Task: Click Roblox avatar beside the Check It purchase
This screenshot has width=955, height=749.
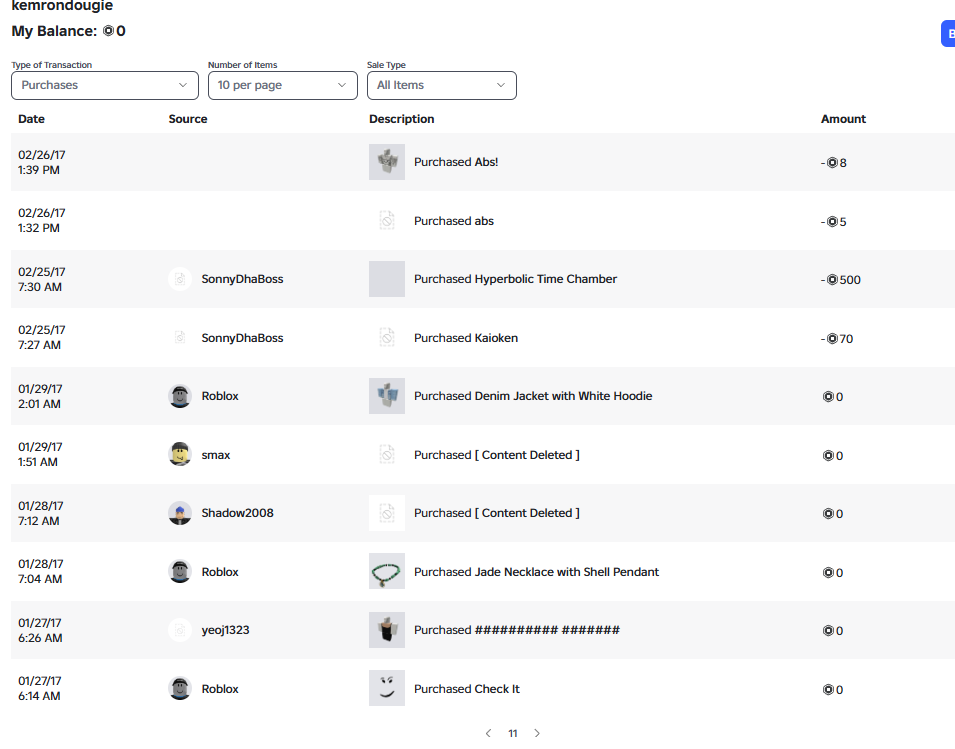Action: [x=180, y=688]
